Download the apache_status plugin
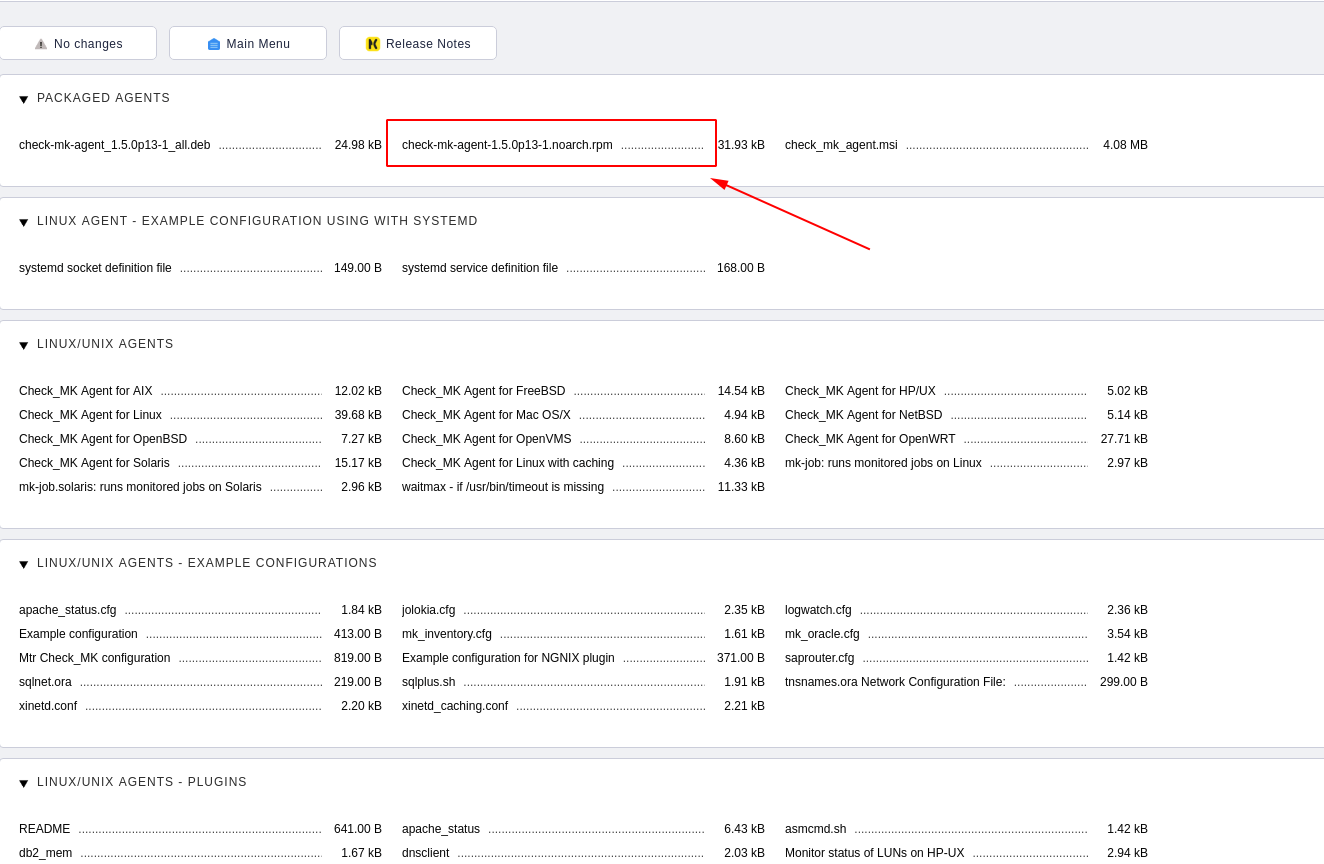The width and height of the screenshot is (1324, 864). (x=441, y=829)
